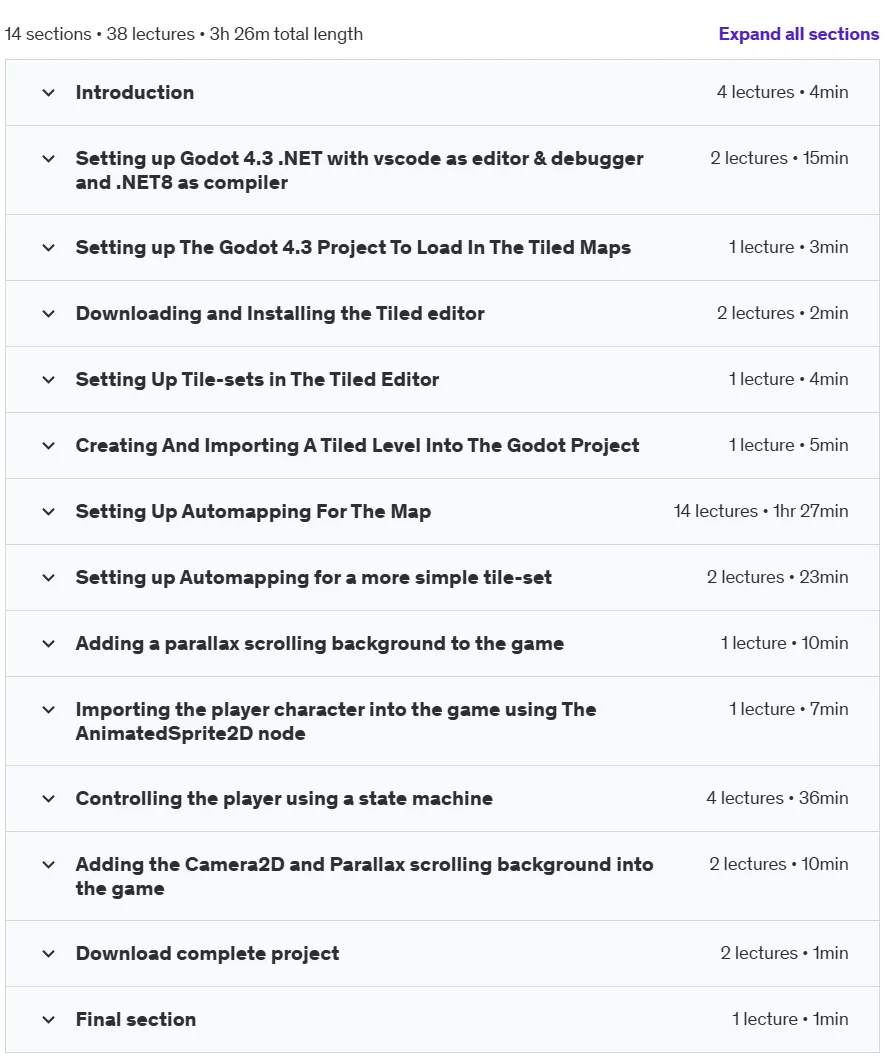
Task: Expand the Final section chevron
Action: pyautogui.click(x=49, y=1020)
